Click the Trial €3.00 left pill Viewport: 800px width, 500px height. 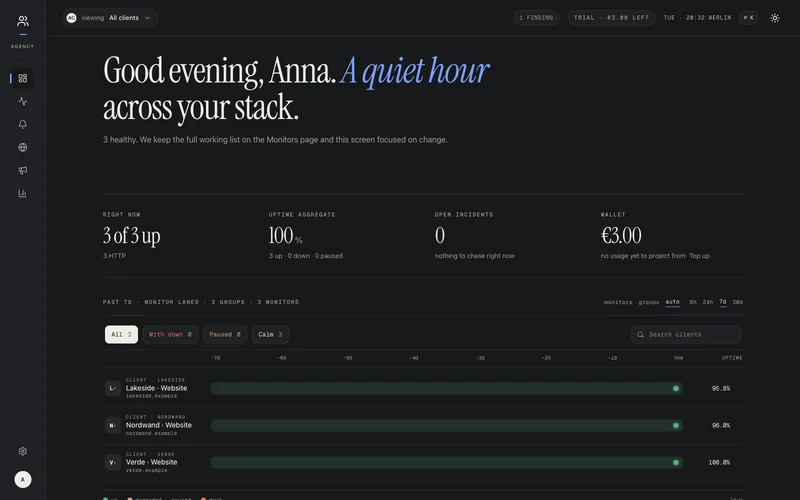pos(611,18)
